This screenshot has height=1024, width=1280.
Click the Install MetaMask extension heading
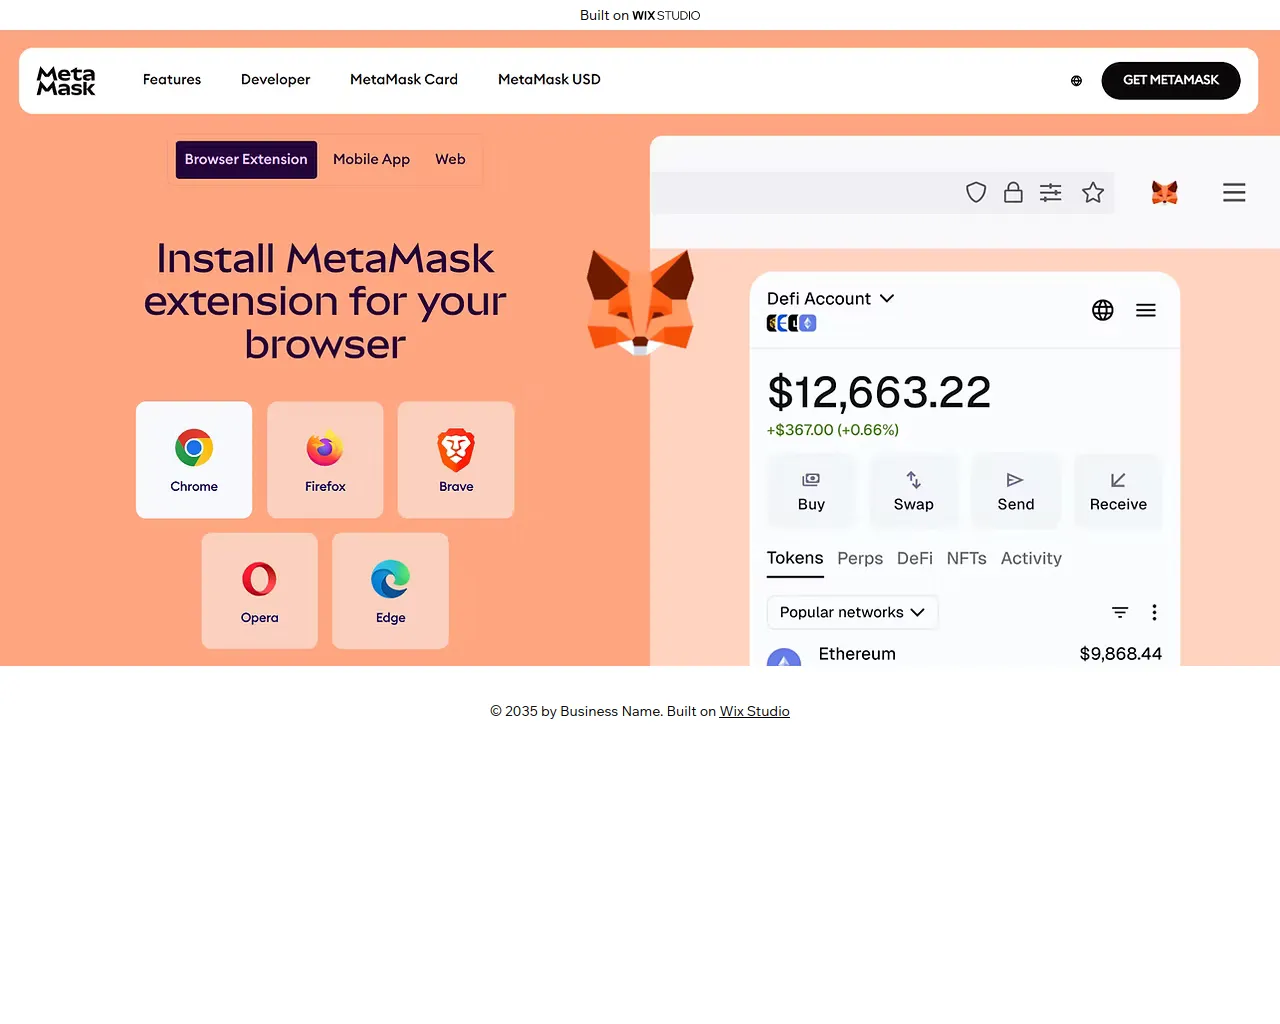(x=325, y=301)
